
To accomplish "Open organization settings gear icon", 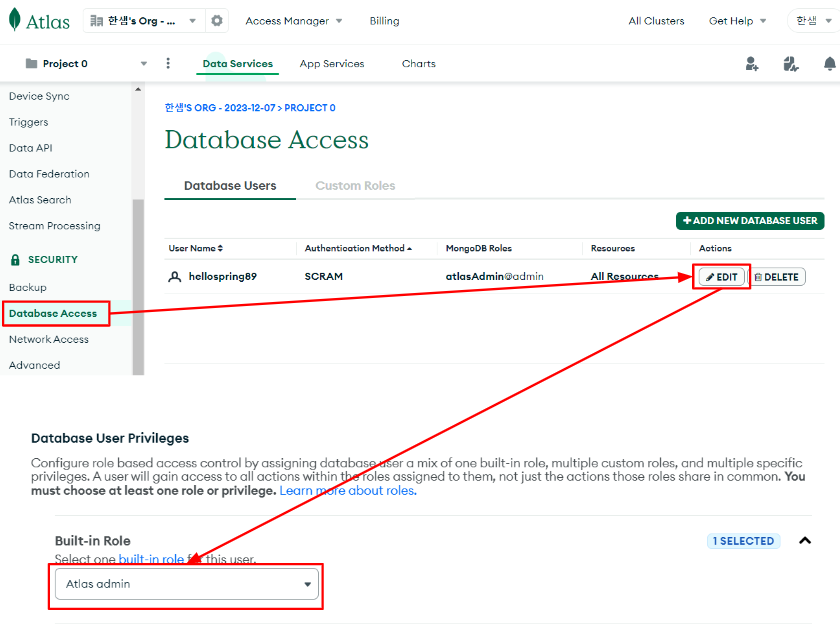I will (216, 20).
